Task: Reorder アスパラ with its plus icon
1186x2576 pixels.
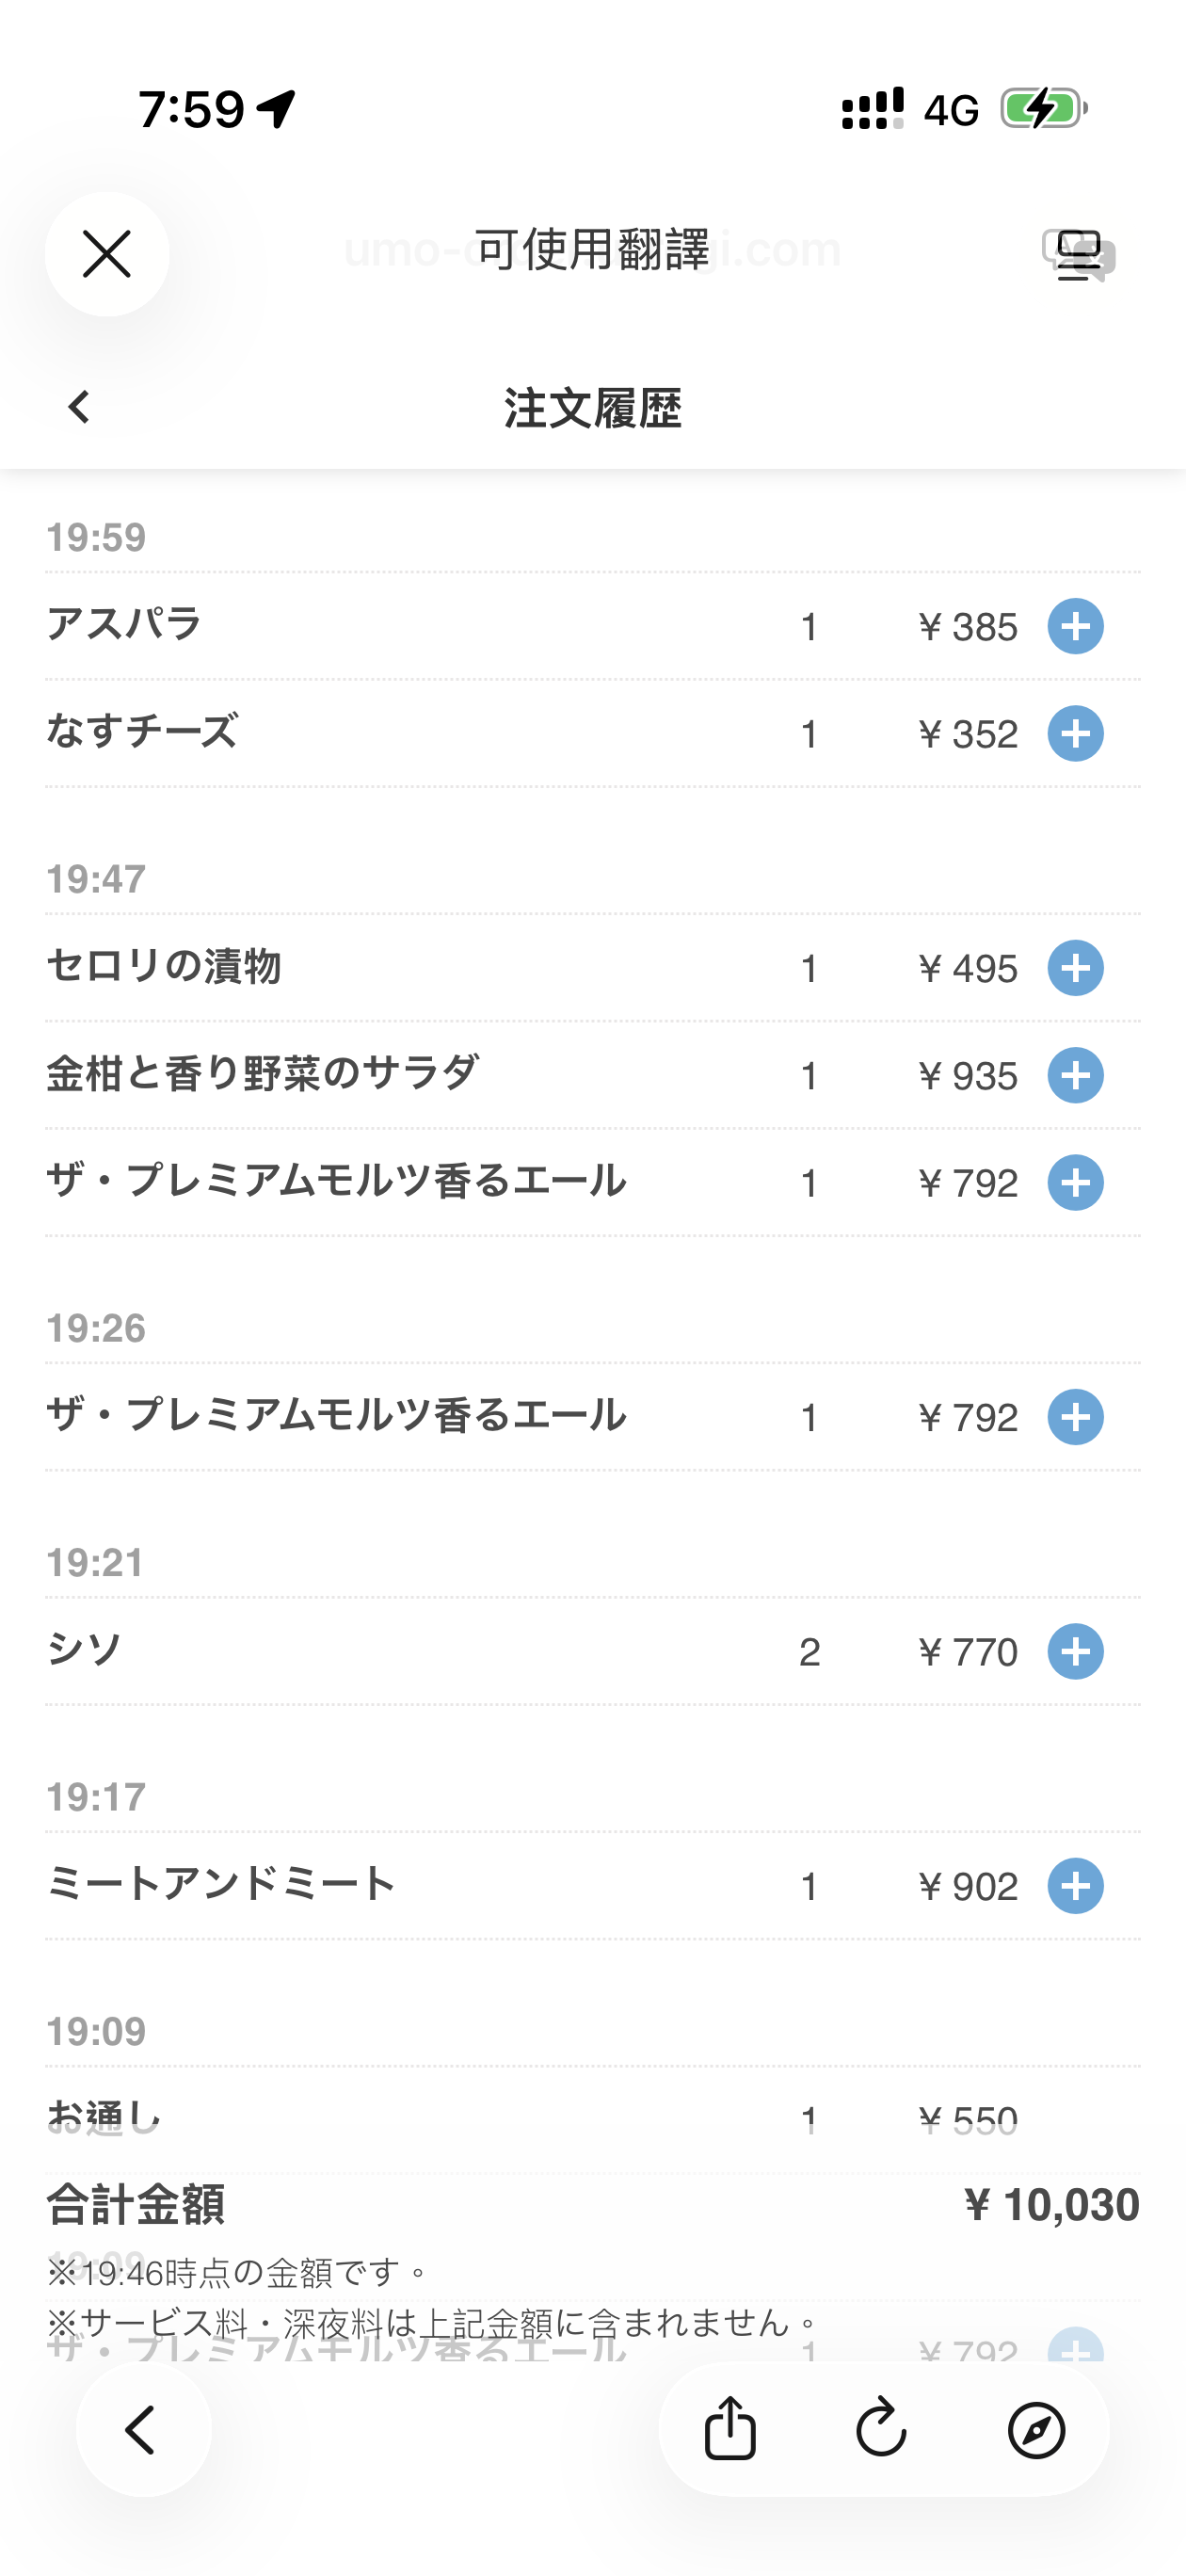Action: point(1075,627)
